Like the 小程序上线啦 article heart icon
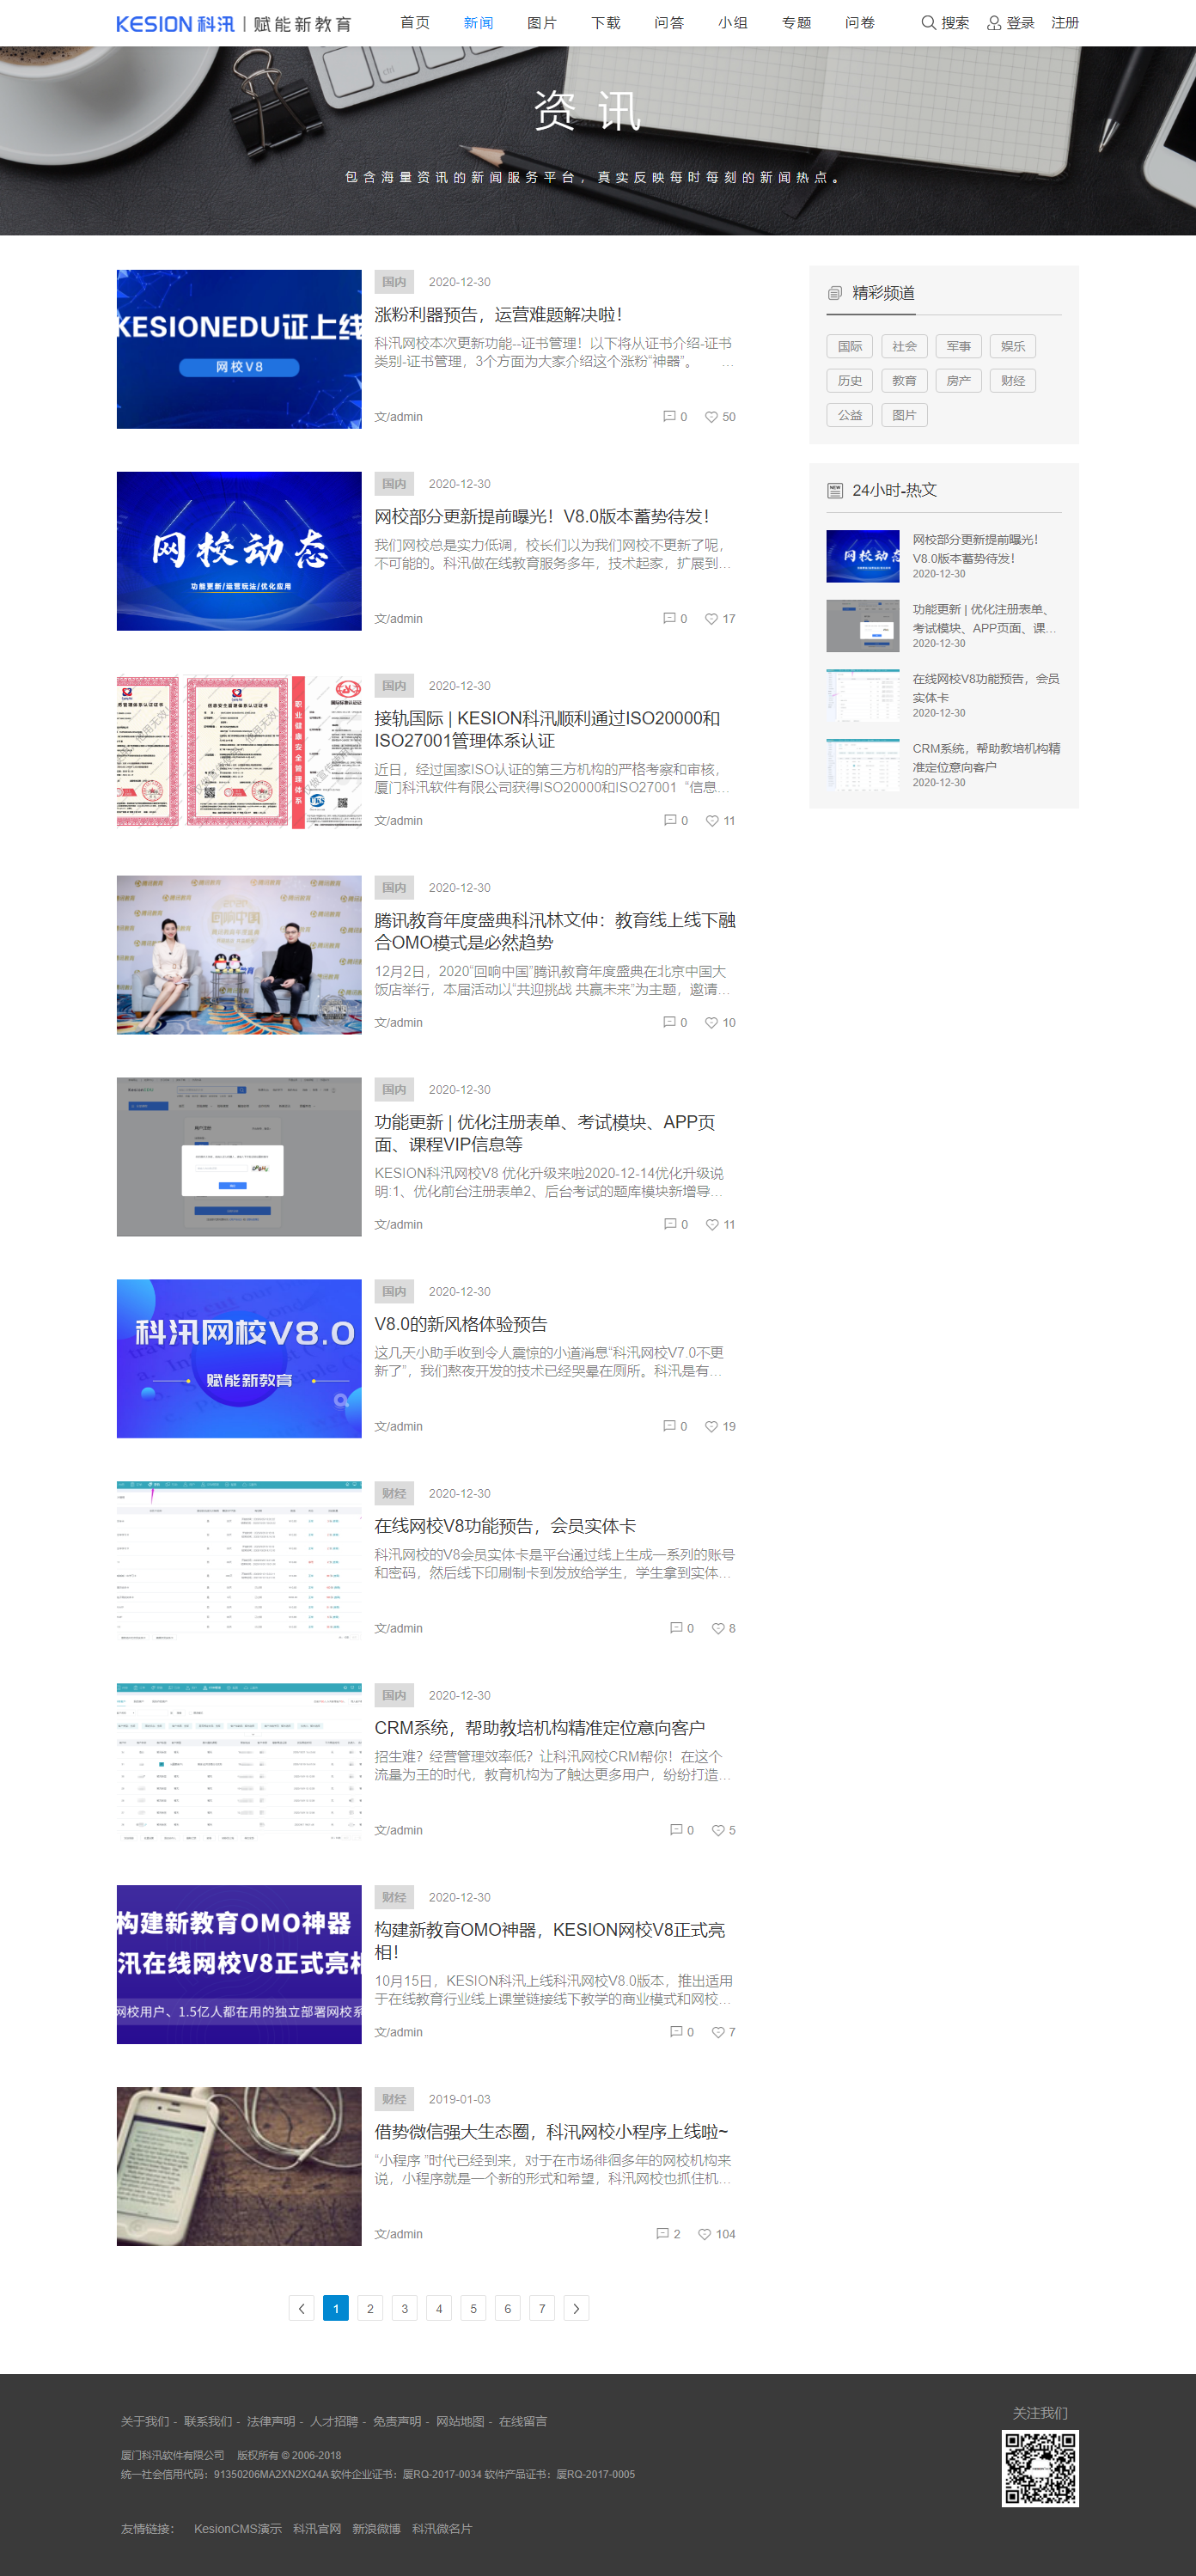Screen dimensions: 1196x2576 (704, 2235)
